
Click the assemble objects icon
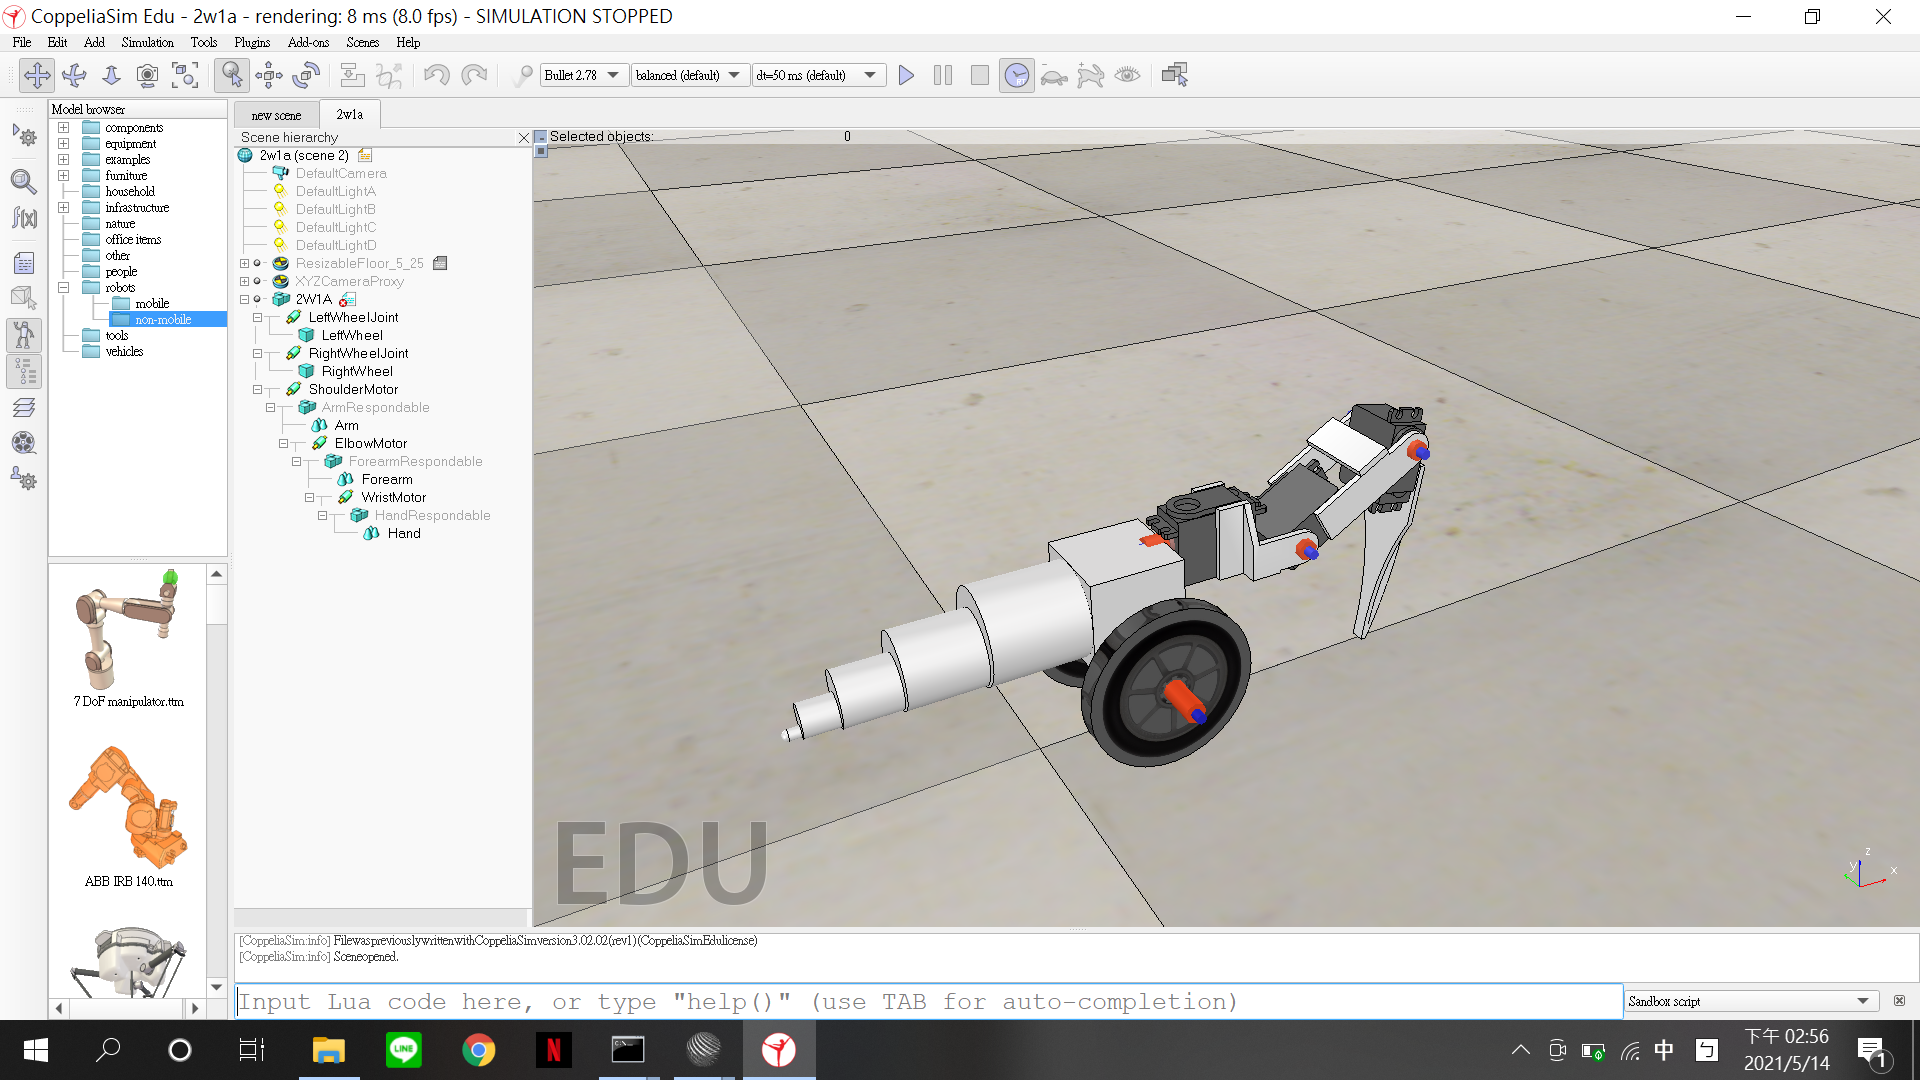click(x=351, y=75)
